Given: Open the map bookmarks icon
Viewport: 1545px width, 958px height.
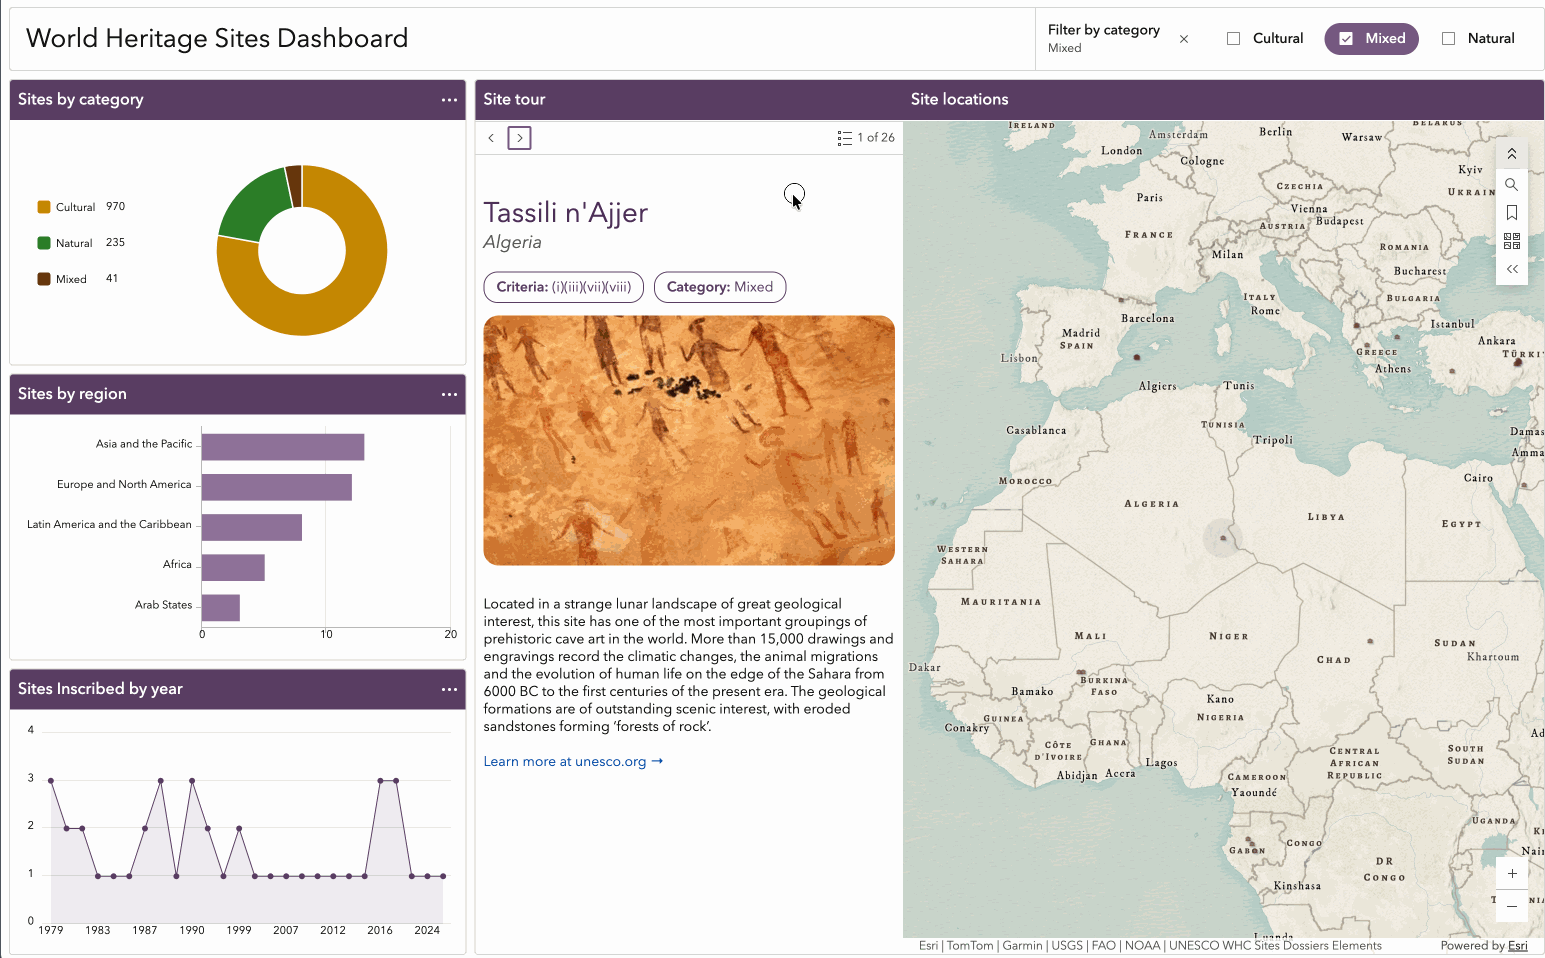Looking at the screenshot, I should (x=1511, y=213).
